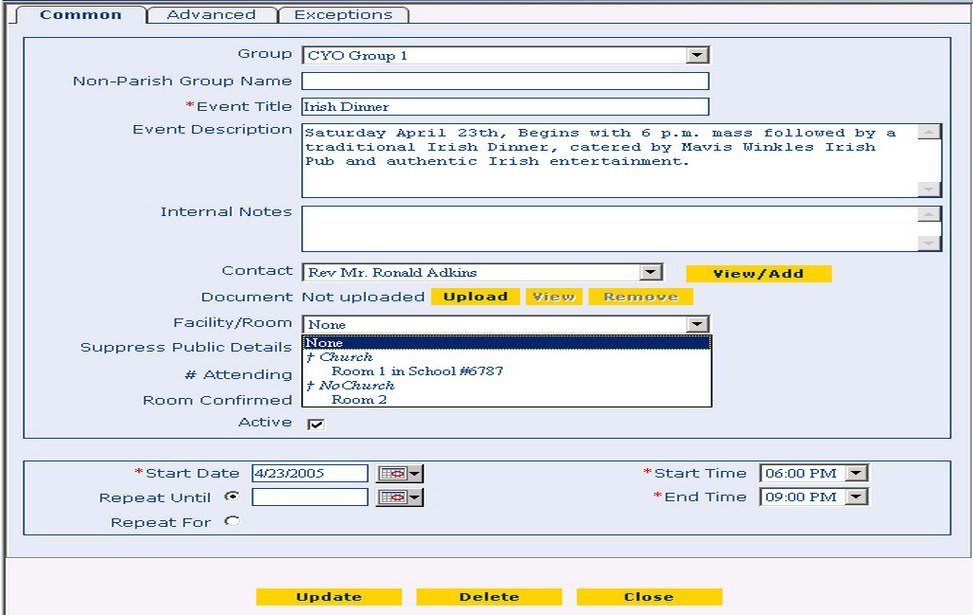Click inside the Event Title field
Screen dimensions: 973x615
(x=500, y=106)
